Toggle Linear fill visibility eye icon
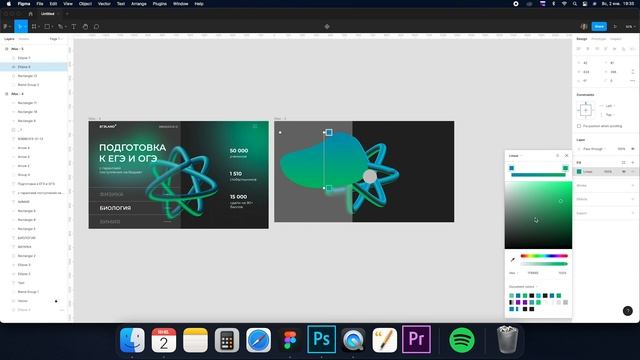The image size is (640, 360). tap(623, 172)
